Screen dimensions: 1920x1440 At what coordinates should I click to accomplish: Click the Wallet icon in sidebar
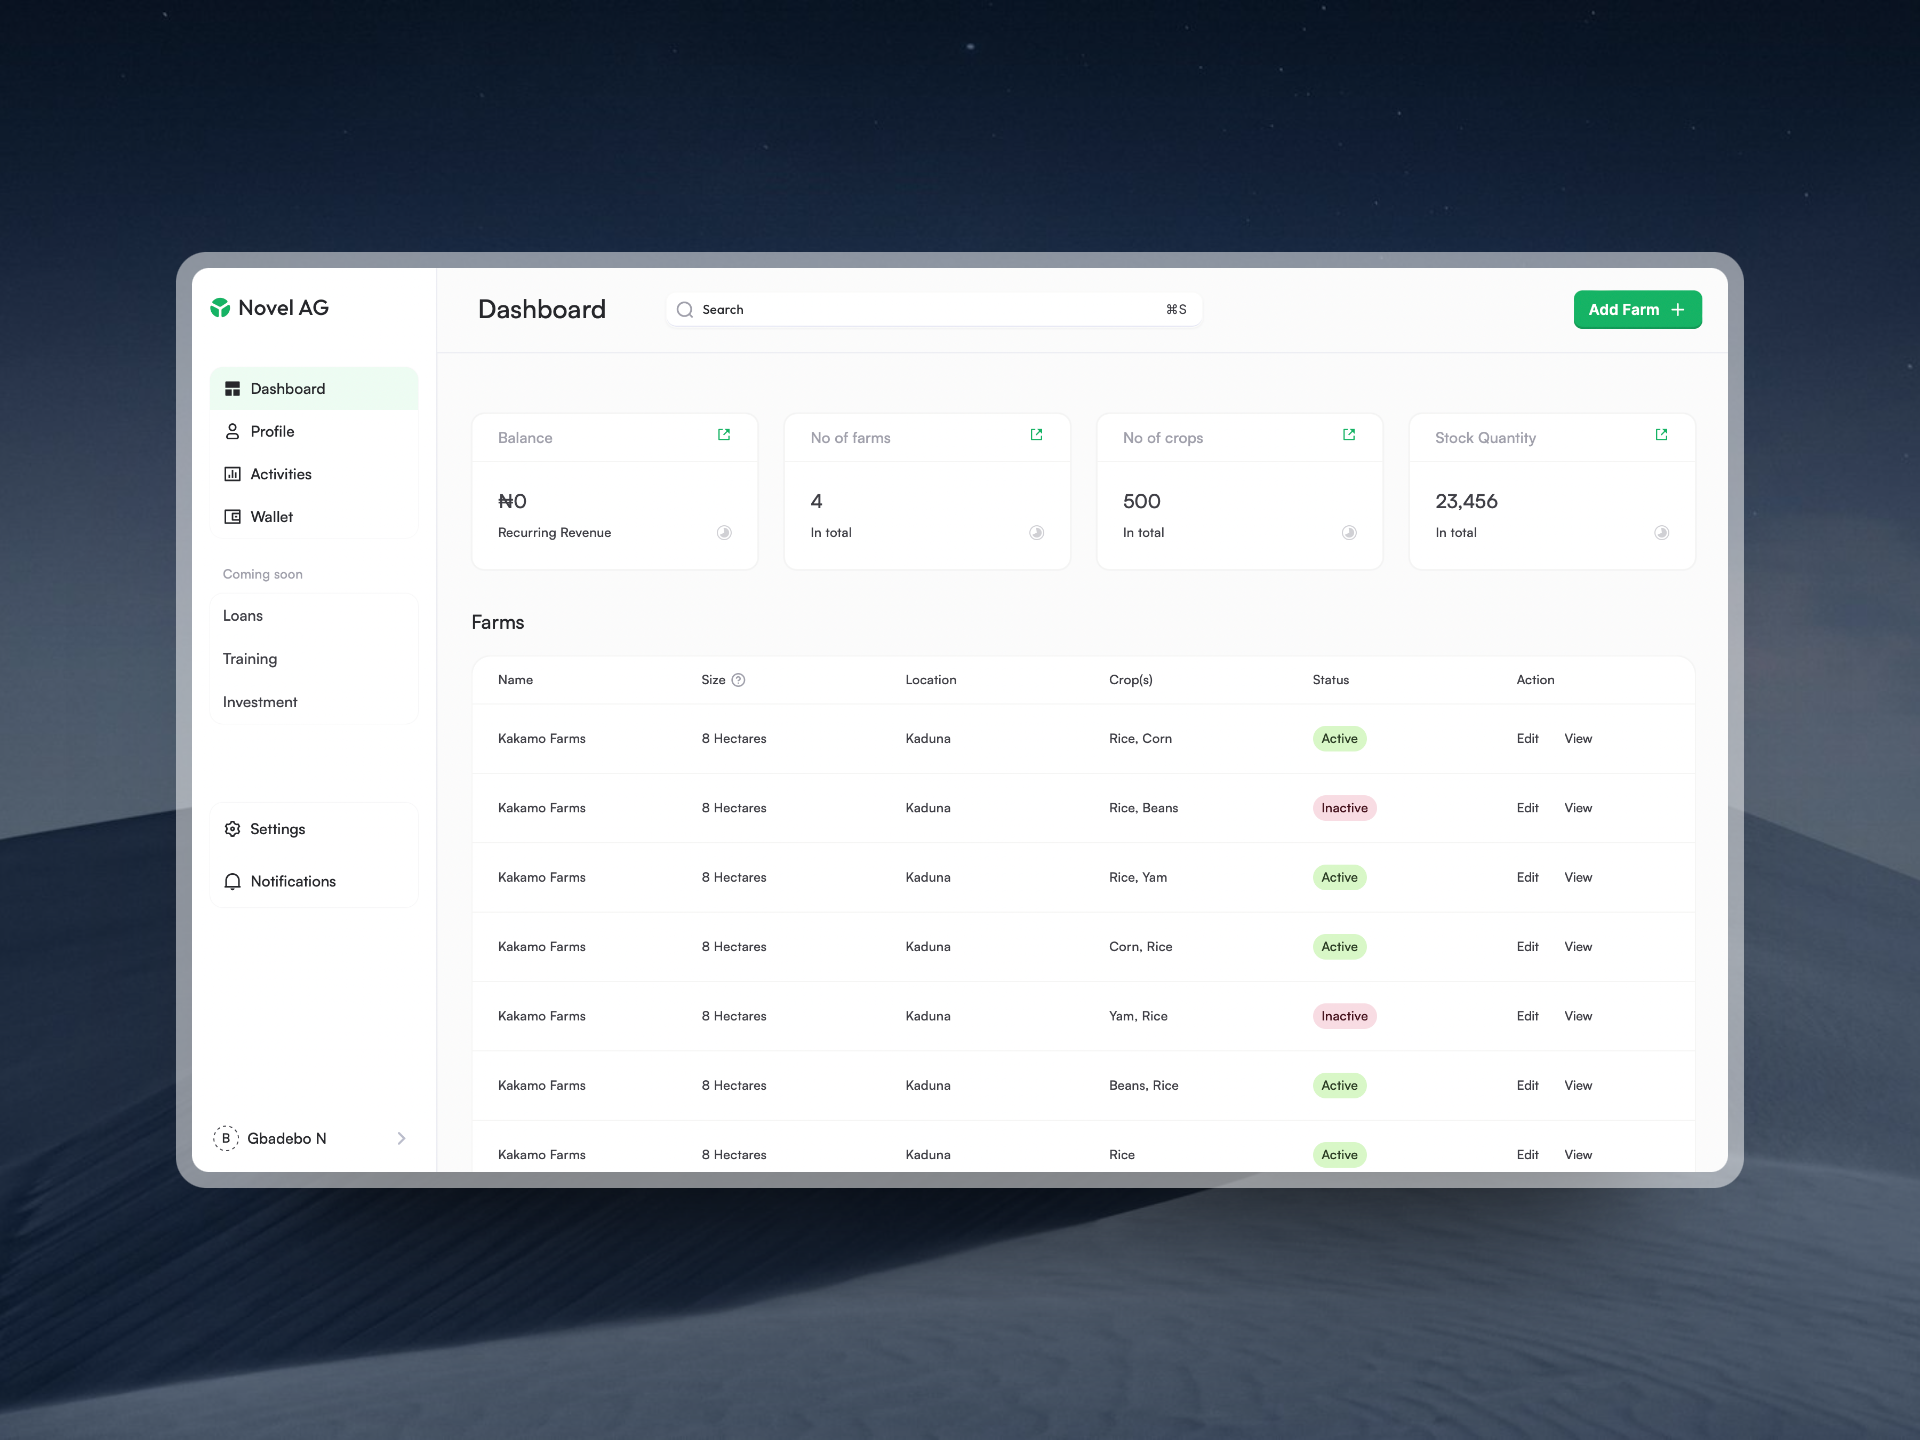[232, 517]
